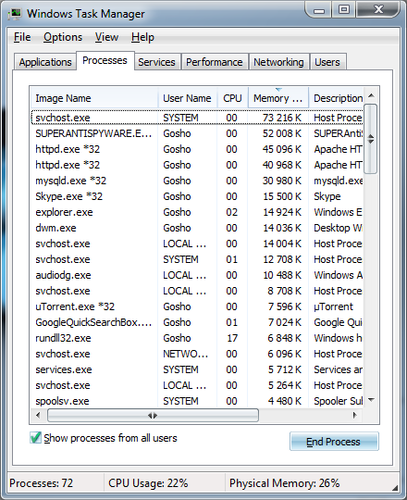Screen dimensions: 407x500
Task: Maximize the Task Manager window
Action: [x=344, y=10]
